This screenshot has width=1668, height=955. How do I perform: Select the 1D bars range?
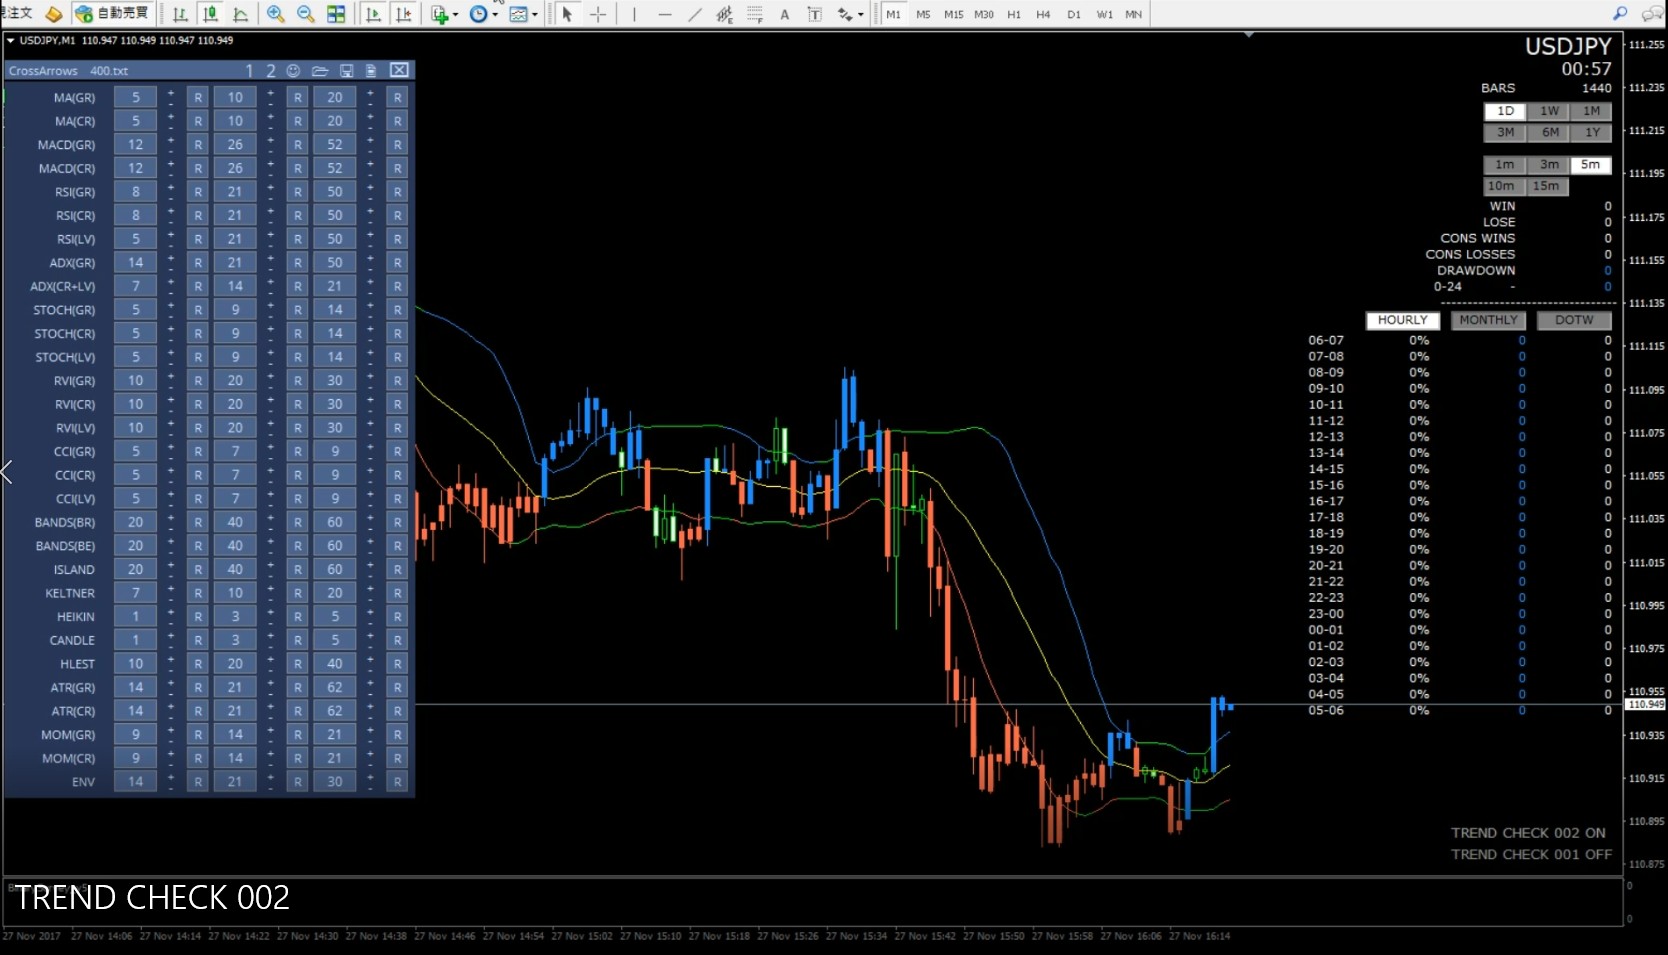[x=1505, y=111]
